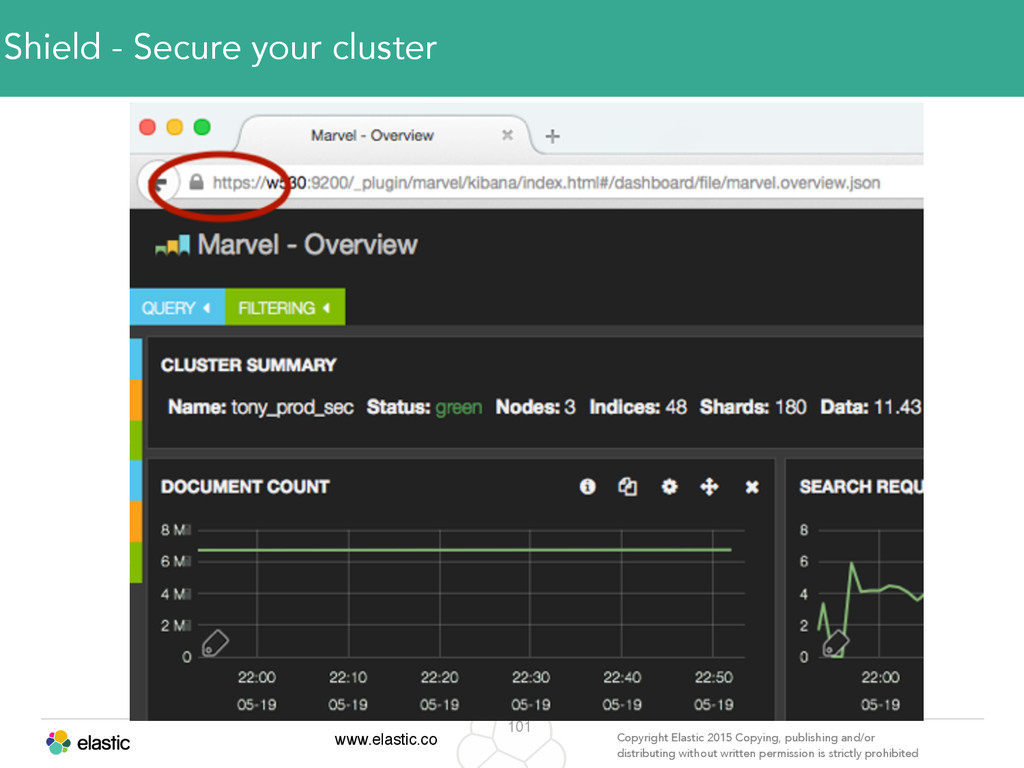1024x768 pixels.
Task: Click the Data: 11.43 value
Action: tap(871, 407)
